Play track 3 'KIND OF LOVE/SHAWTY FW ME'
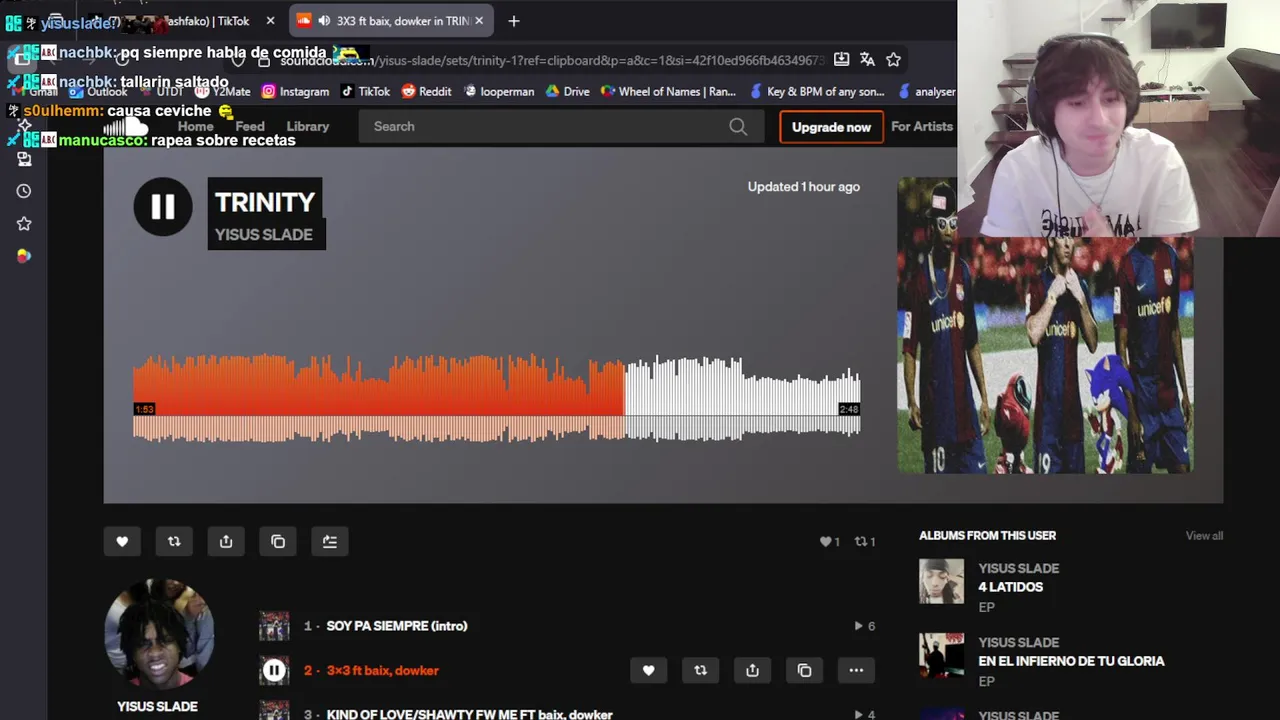The image size is (1280, 720). tap(469, 714)
